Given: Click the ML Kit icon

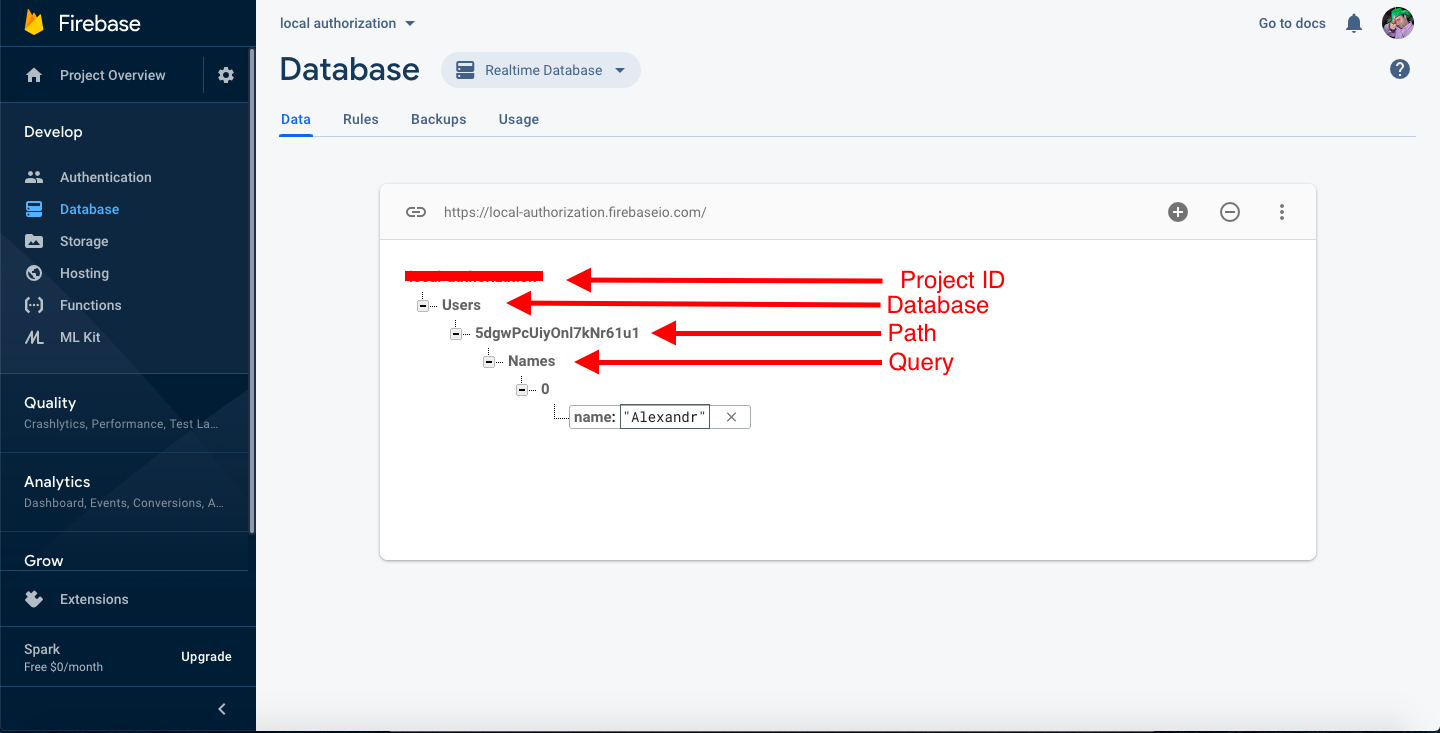Looking at the screenshot, I should tap(34, 337).
